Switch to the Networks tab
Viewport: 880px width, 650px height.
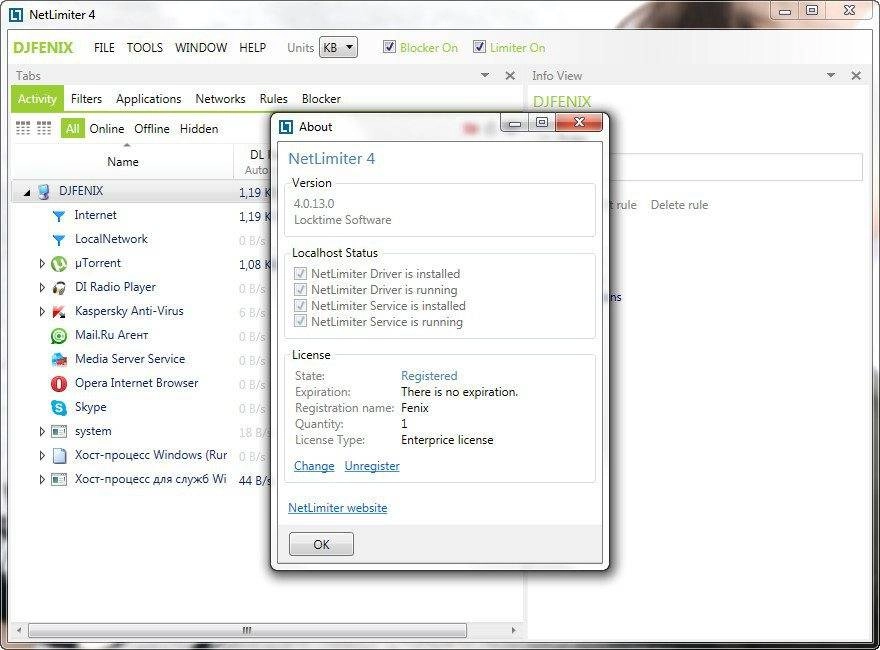[x=220, y=99]
